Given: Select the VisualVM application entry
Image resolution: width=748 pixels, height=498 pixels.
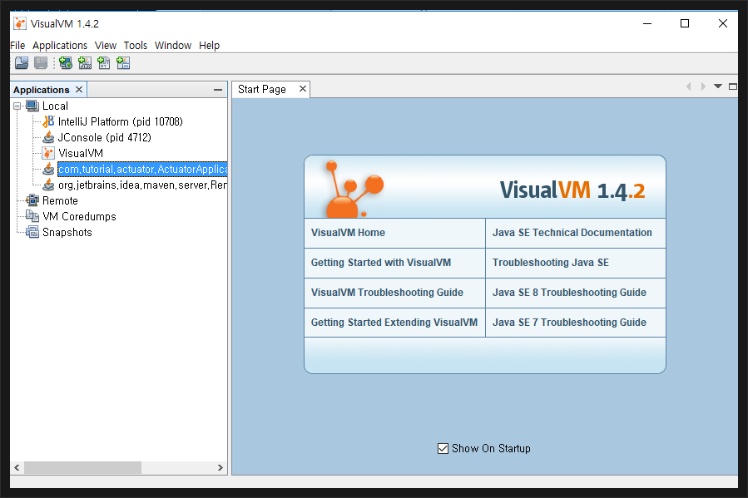Looking at the screenshot, I should click(81, 153).
